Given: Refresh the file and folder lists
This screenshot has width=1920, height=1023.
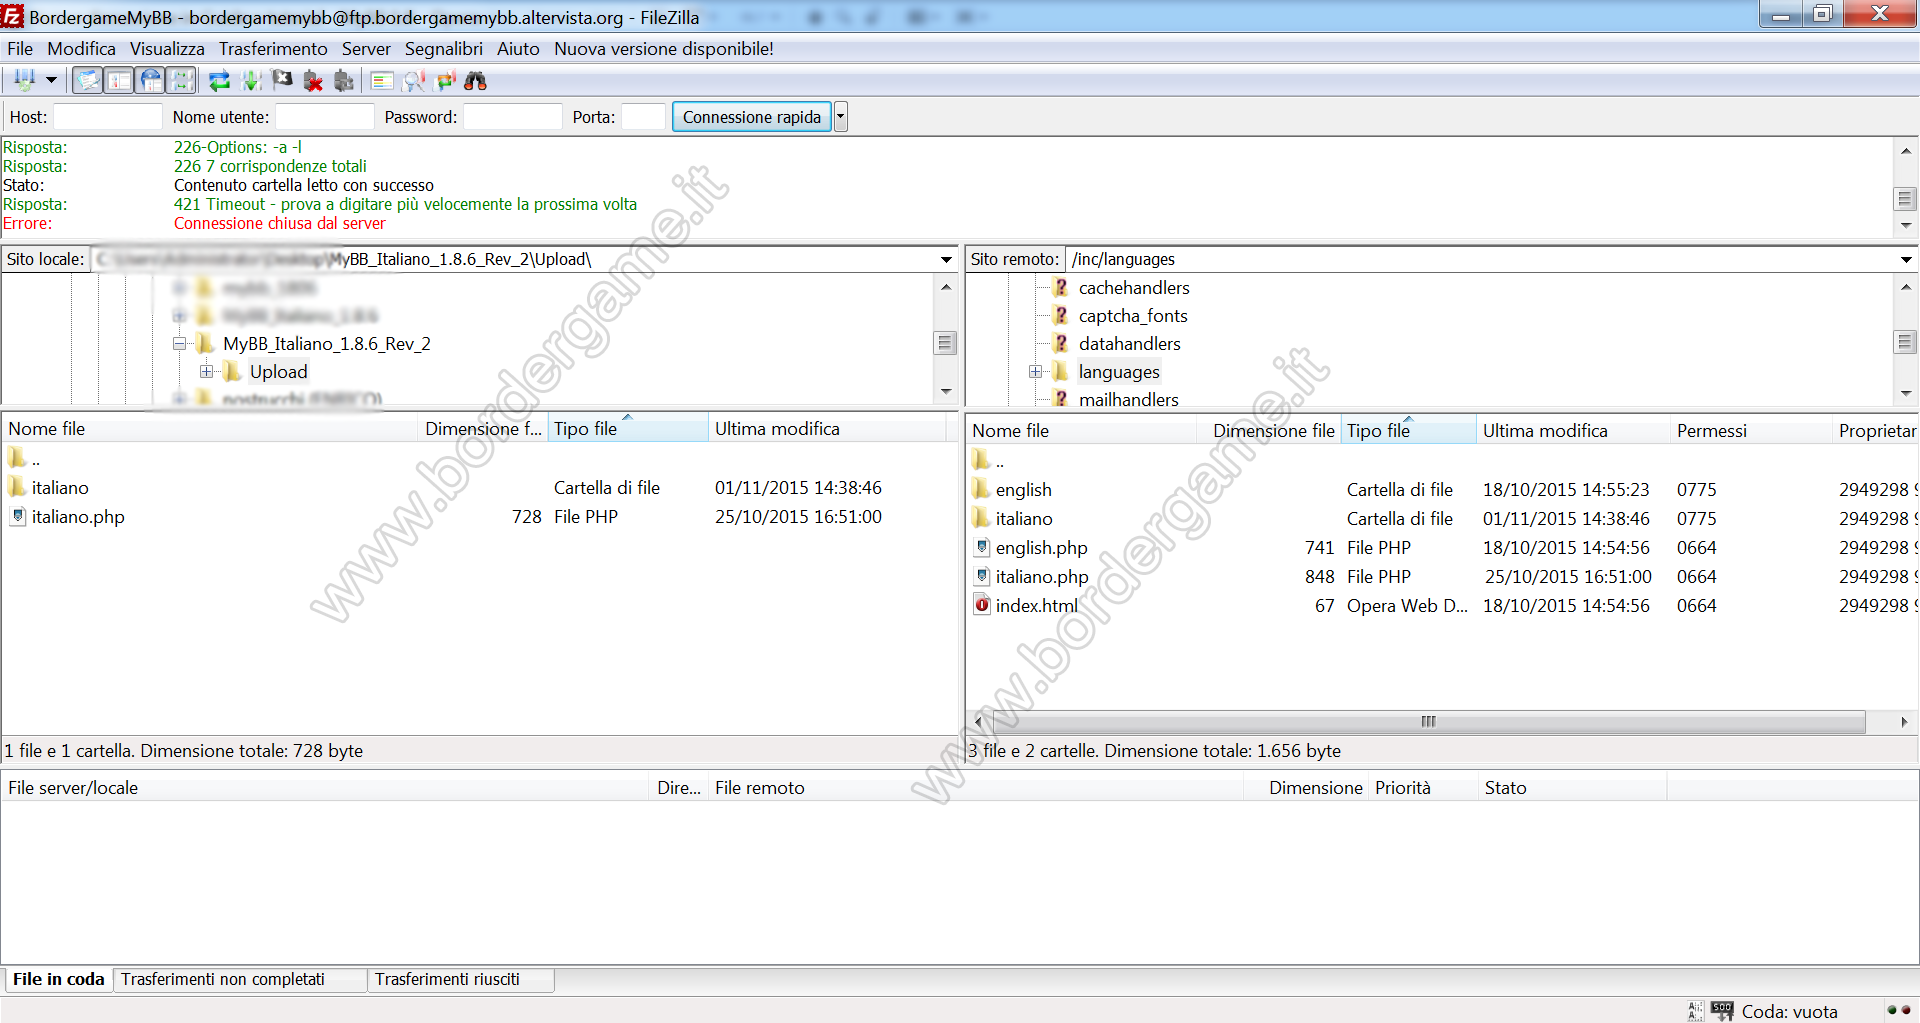Looking at the screenshot, I should [219, 81].
